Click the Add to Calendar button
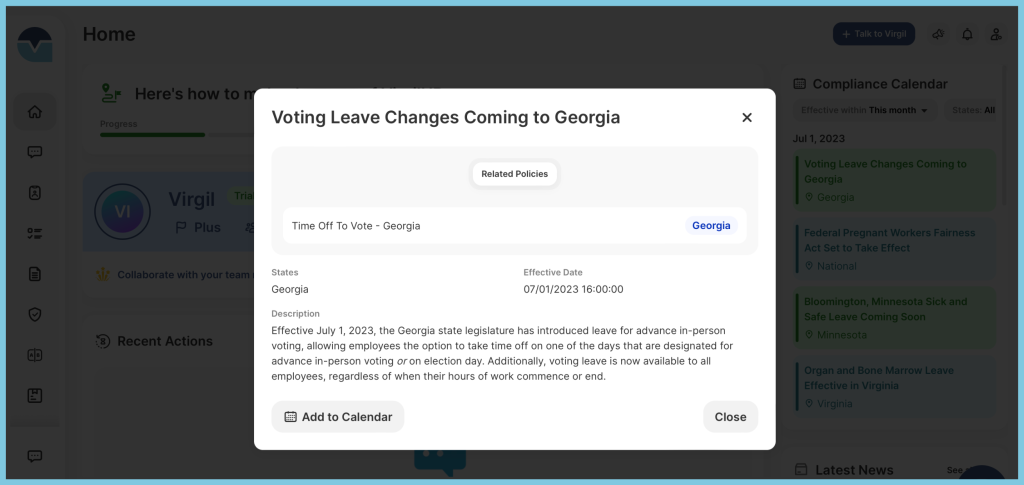This screenshot has height=485, width=1024. [338, 416]
